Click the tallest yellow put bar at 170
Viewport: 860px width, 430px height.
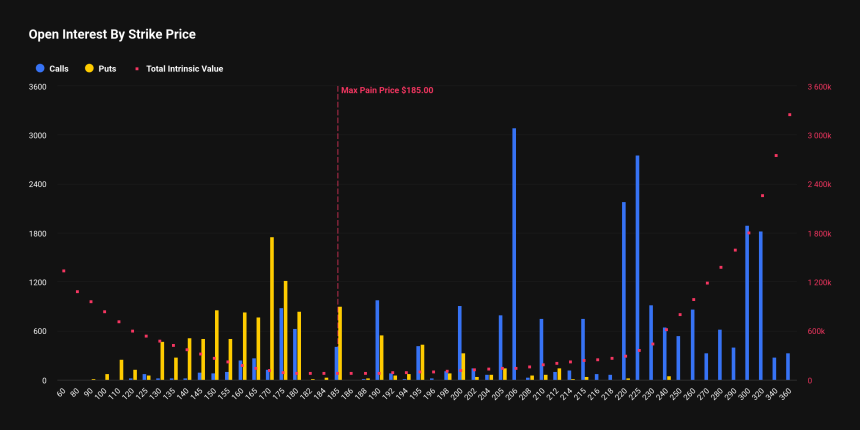pyautogui.click(x=272, y=308)
